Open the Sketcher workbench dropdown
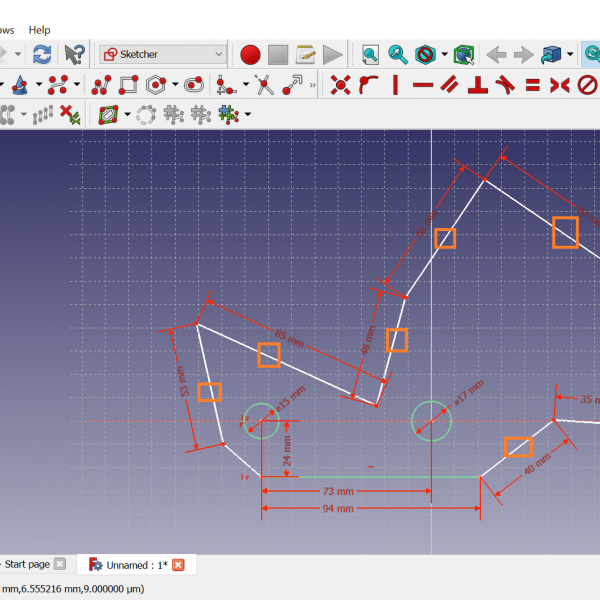Image resolution: width=600 pixels, height=600 pixels. click(x=164, y=54)
